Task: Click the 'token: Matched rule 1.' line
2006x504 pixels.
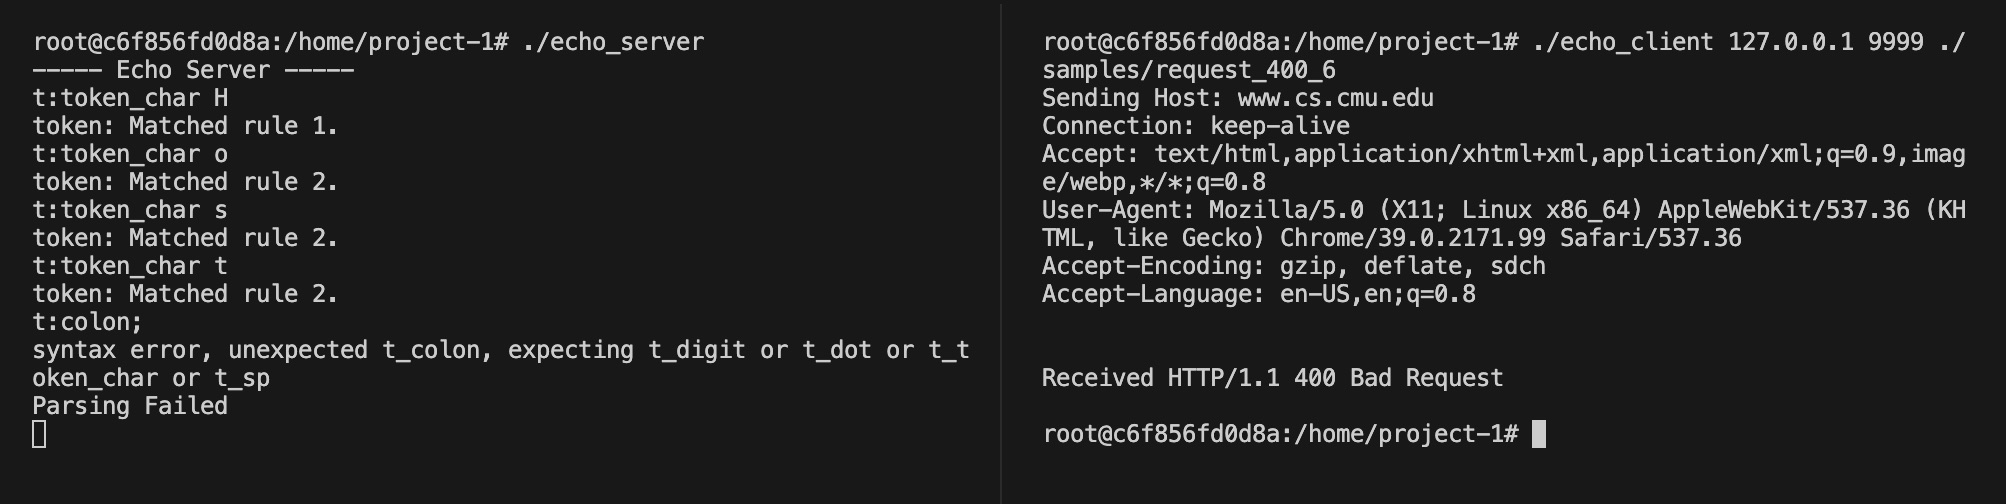Action: [185, 126]
